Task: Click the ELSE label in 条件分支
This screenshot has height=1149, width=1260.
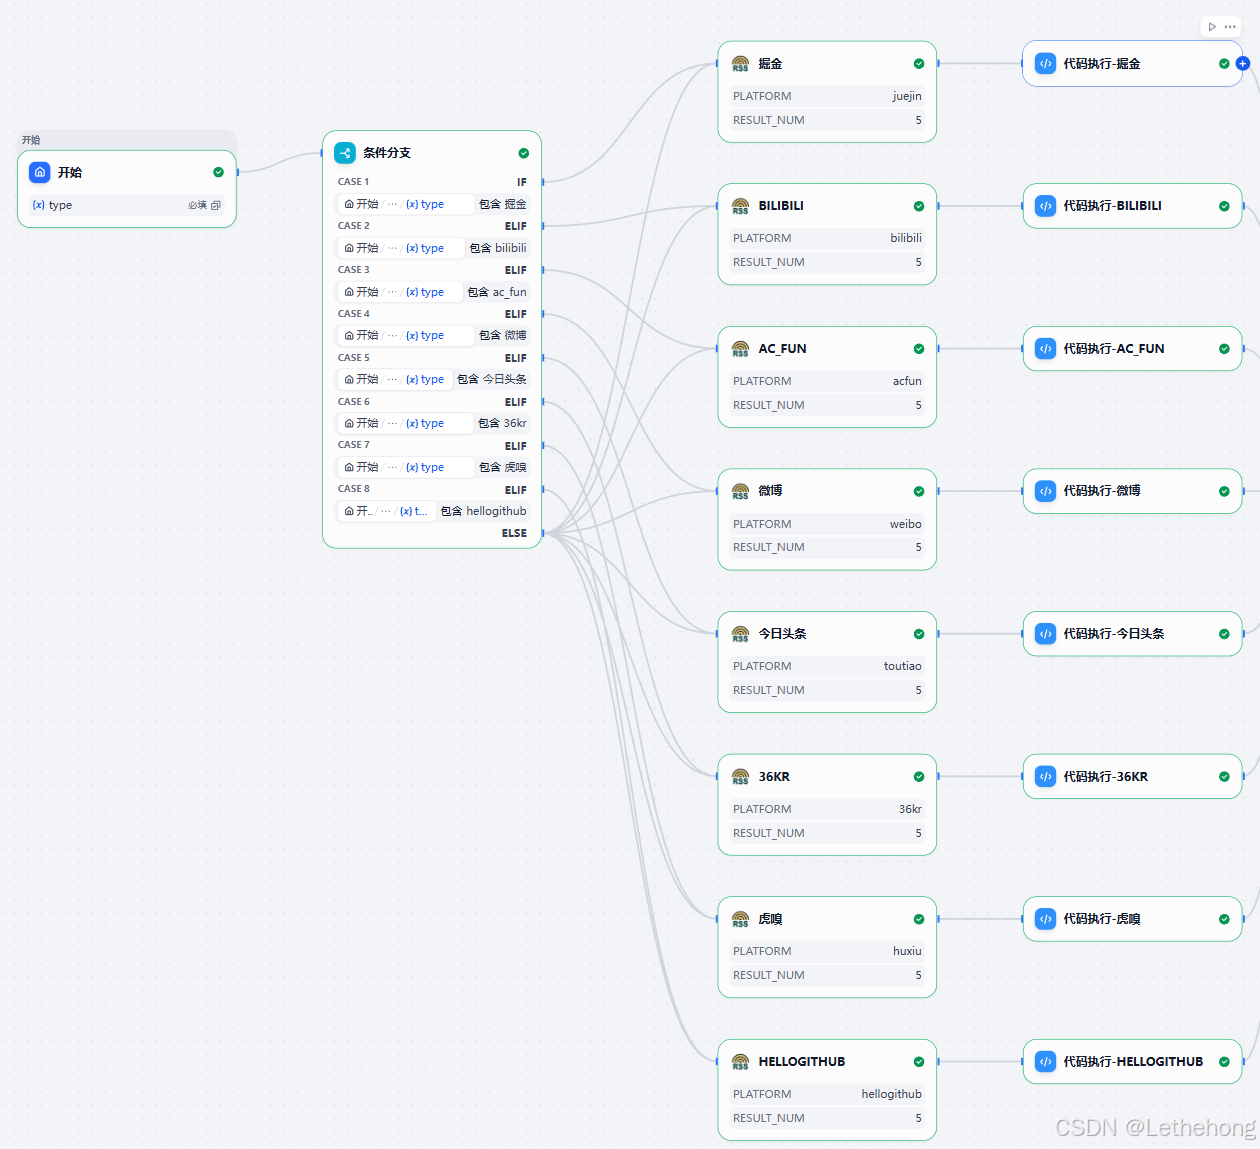Action: (514, 533)
